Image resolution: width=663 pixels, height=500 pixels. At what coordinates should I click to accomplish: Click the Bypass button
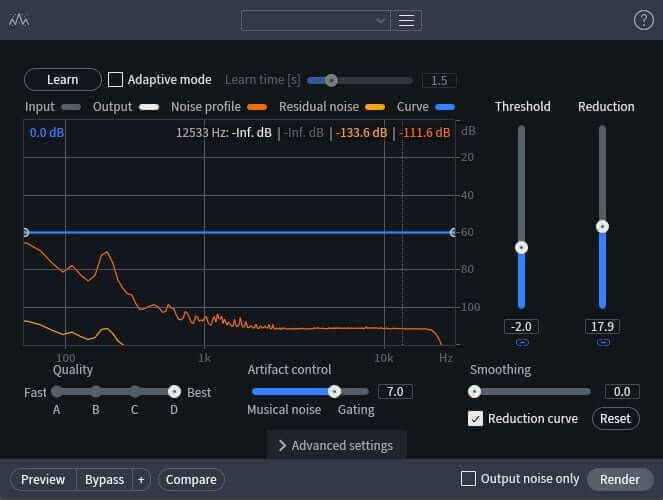click(x=104, y=480)
